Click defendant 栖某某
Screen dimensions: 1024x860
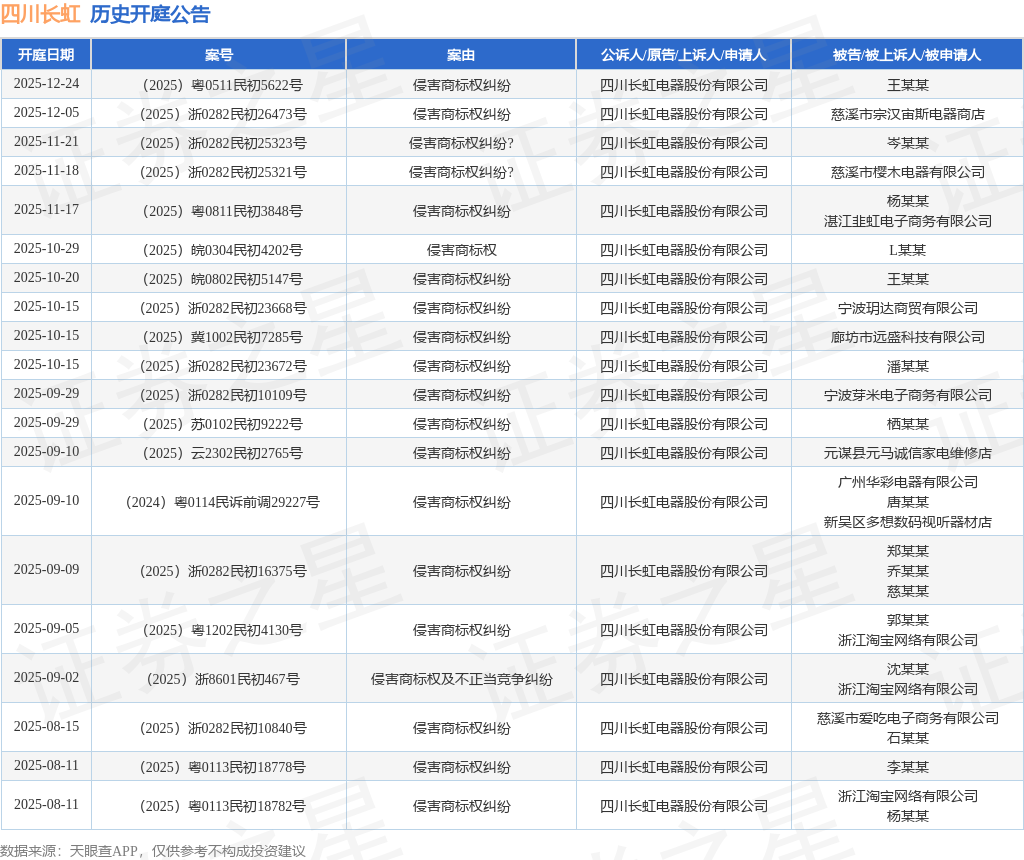pyautogui.click(x=908, y=424)
